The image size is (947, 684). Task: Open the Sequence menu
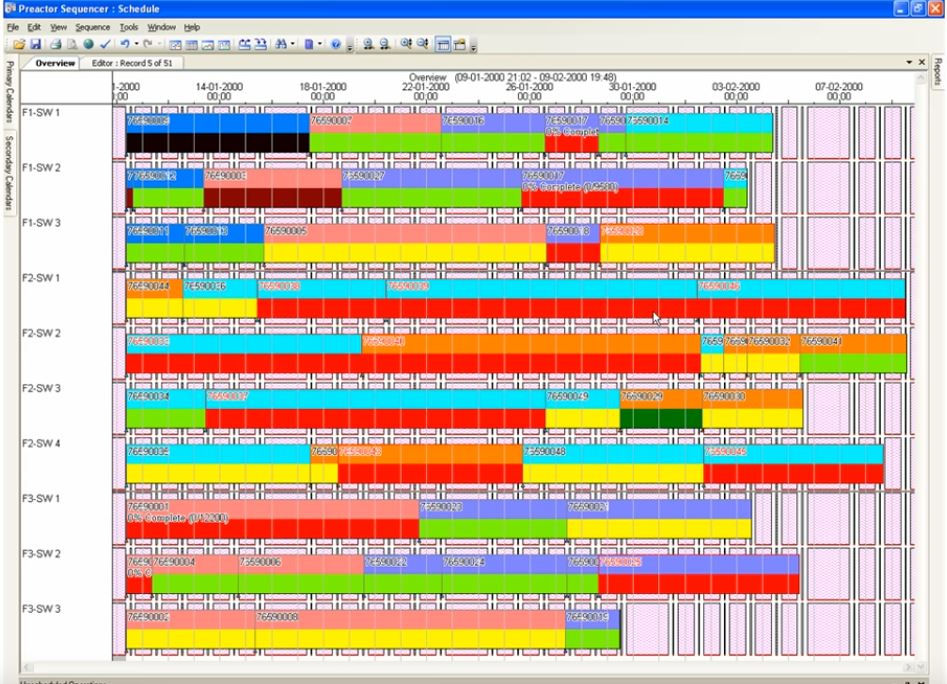coord(93,27)
